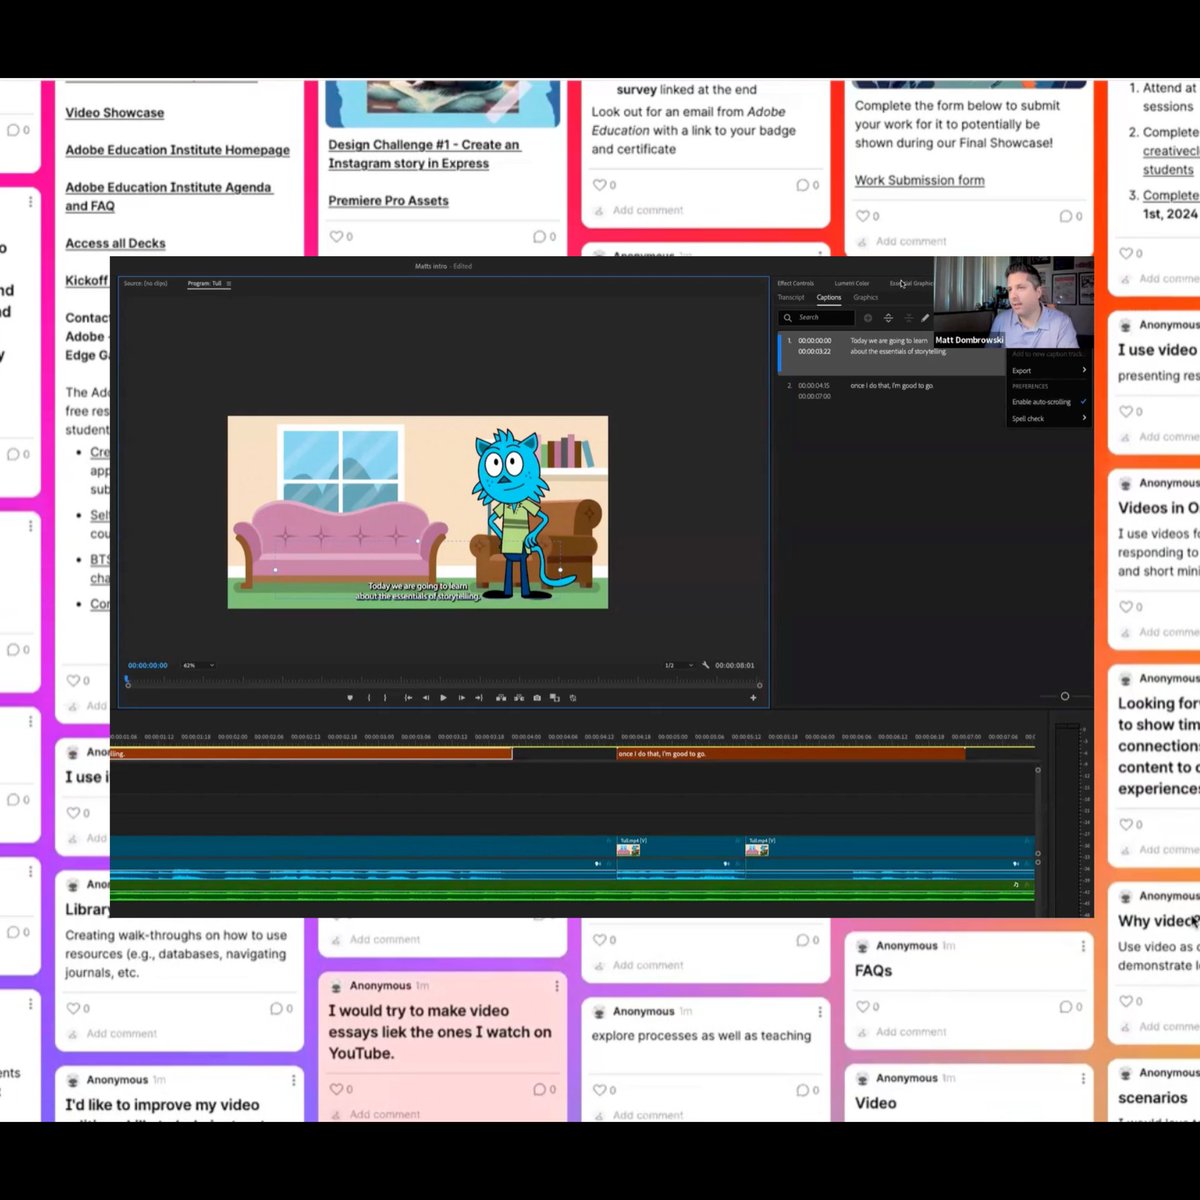Open 'video essays' post three-dot menu

[x=556, y=986]
